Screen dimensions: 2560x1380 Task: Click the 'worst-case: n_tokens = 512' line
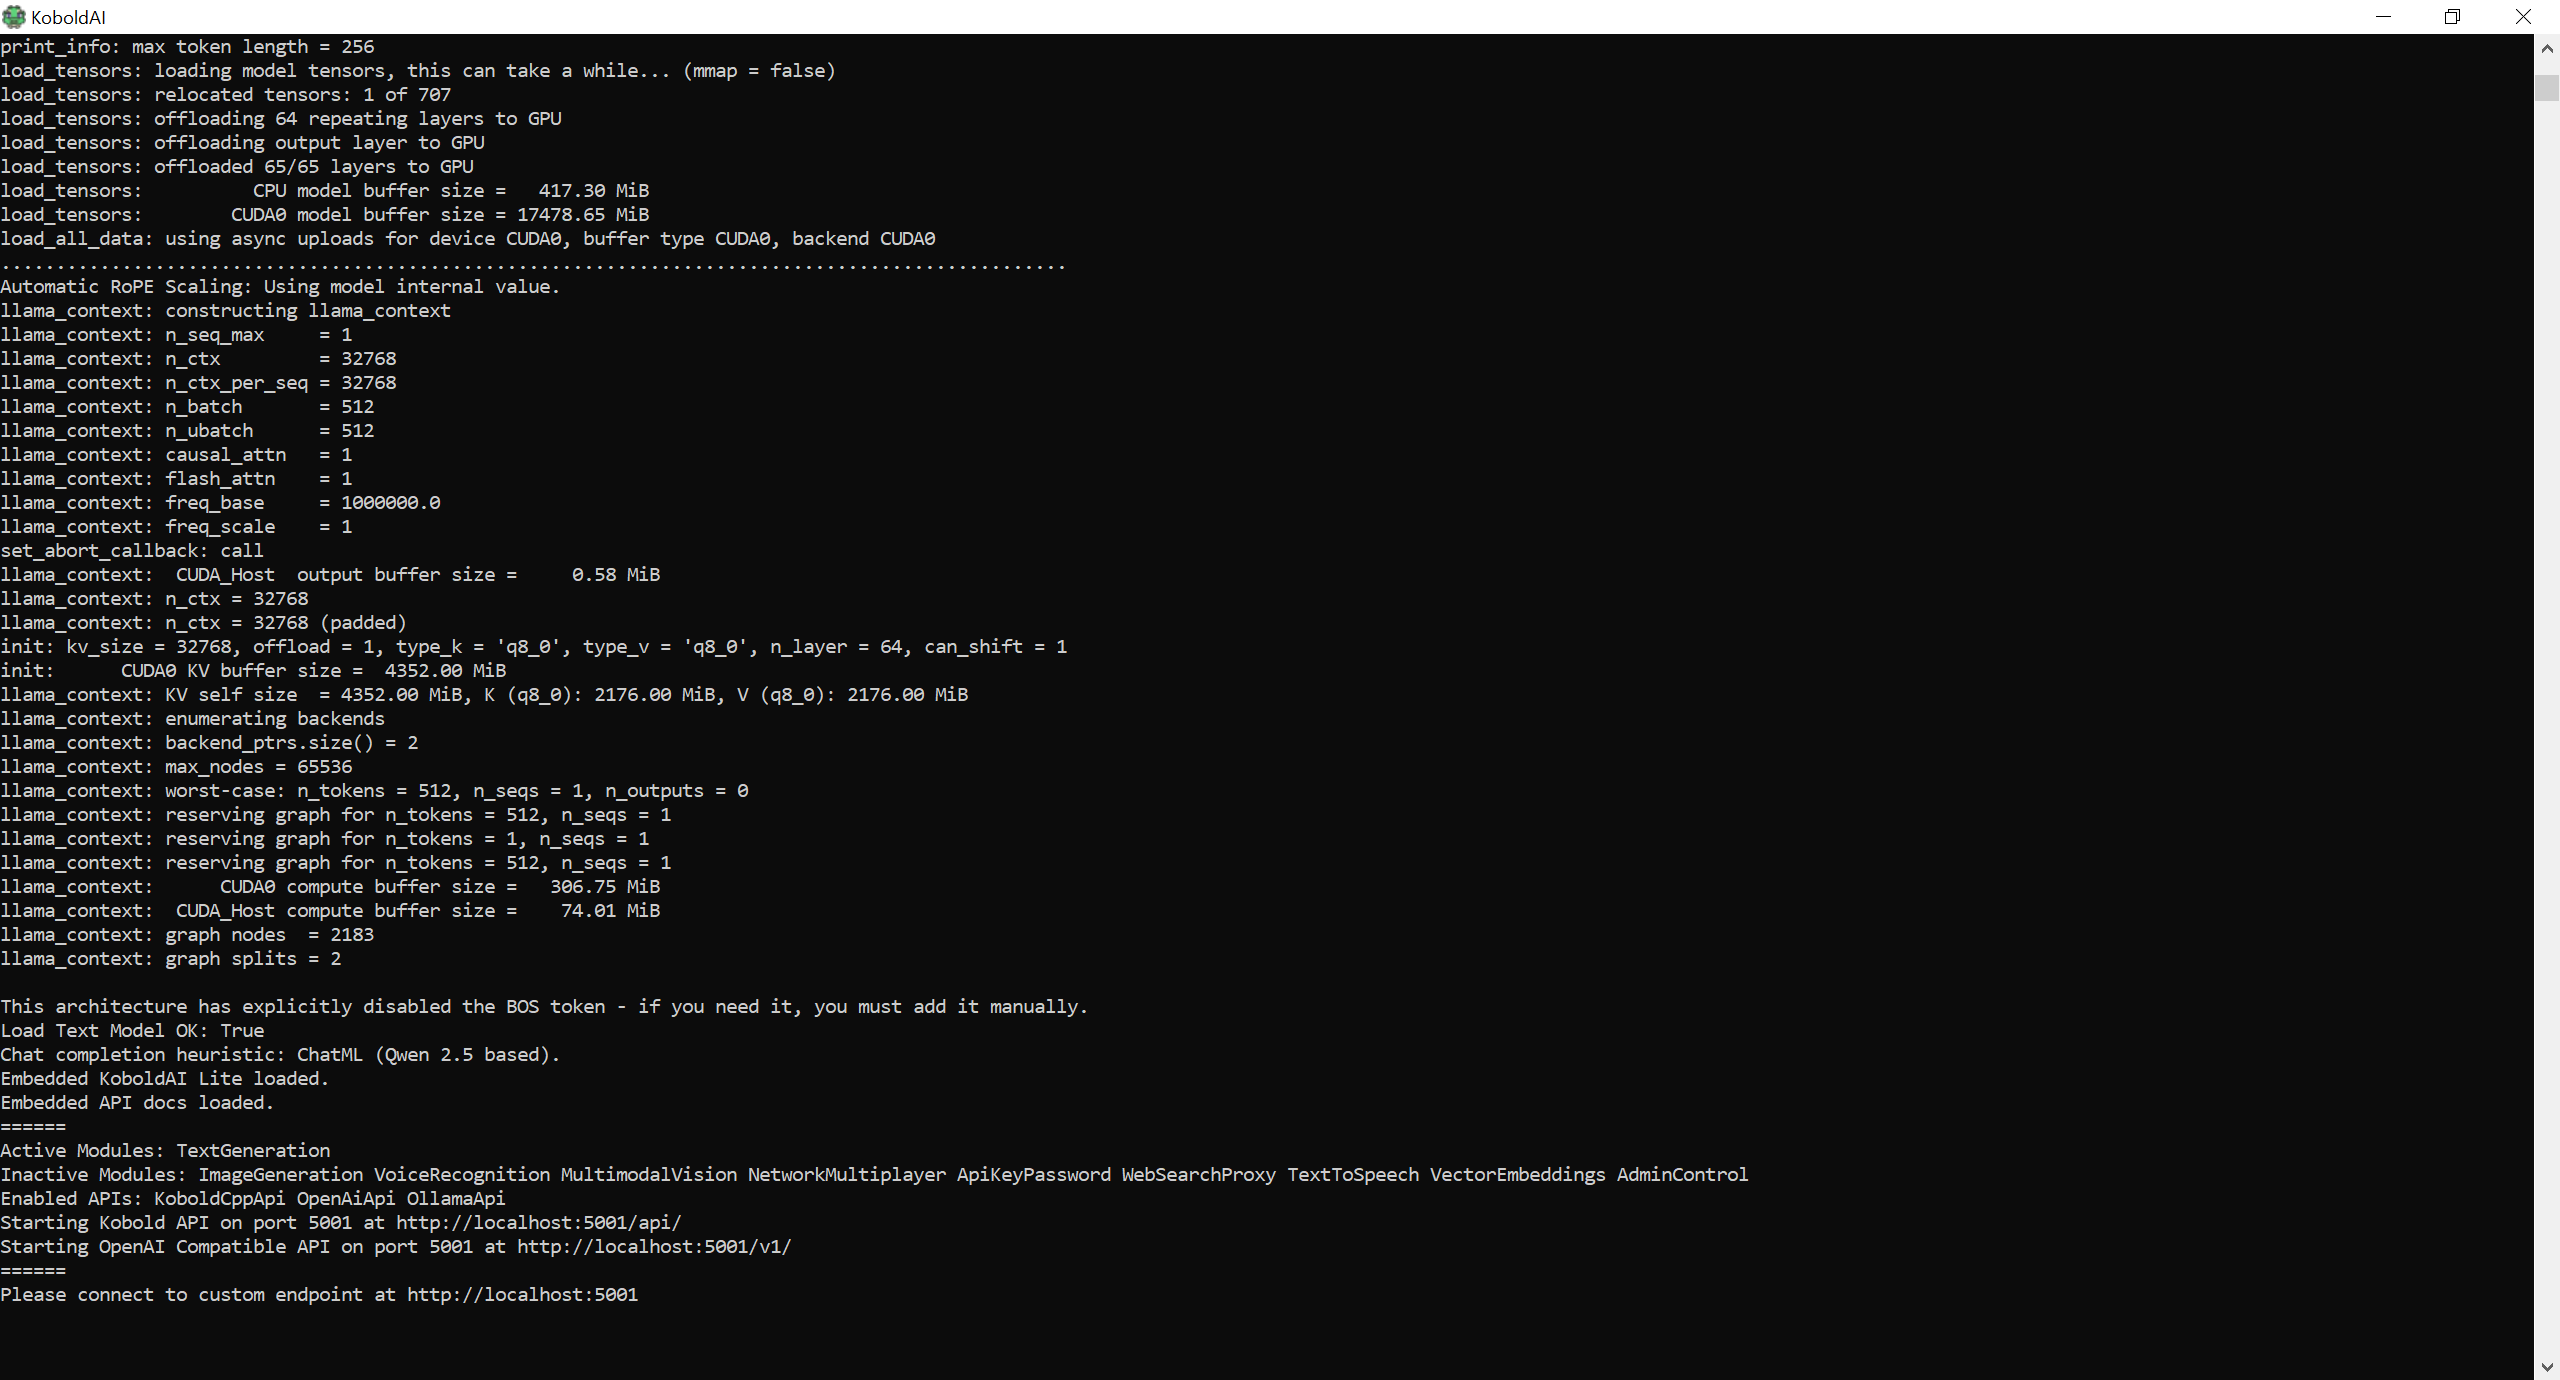tap(374, 791)
